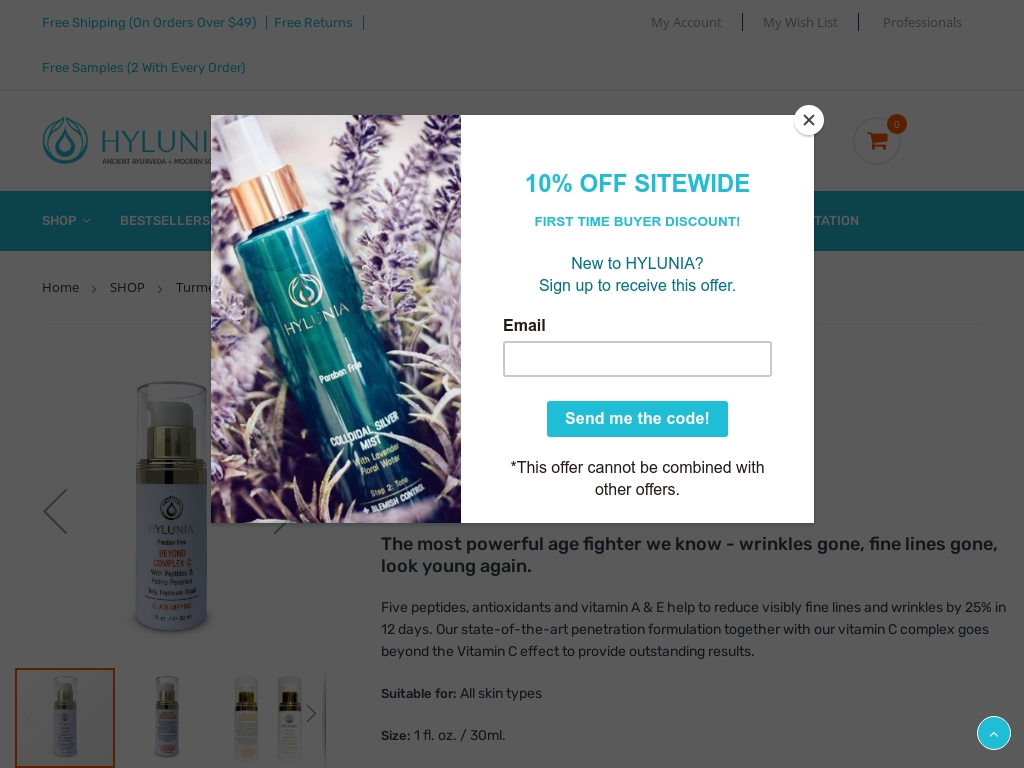Expand the SHOP dropdown menu
The width and height of the screenshot is (1024, 768).
click(66, 221)
